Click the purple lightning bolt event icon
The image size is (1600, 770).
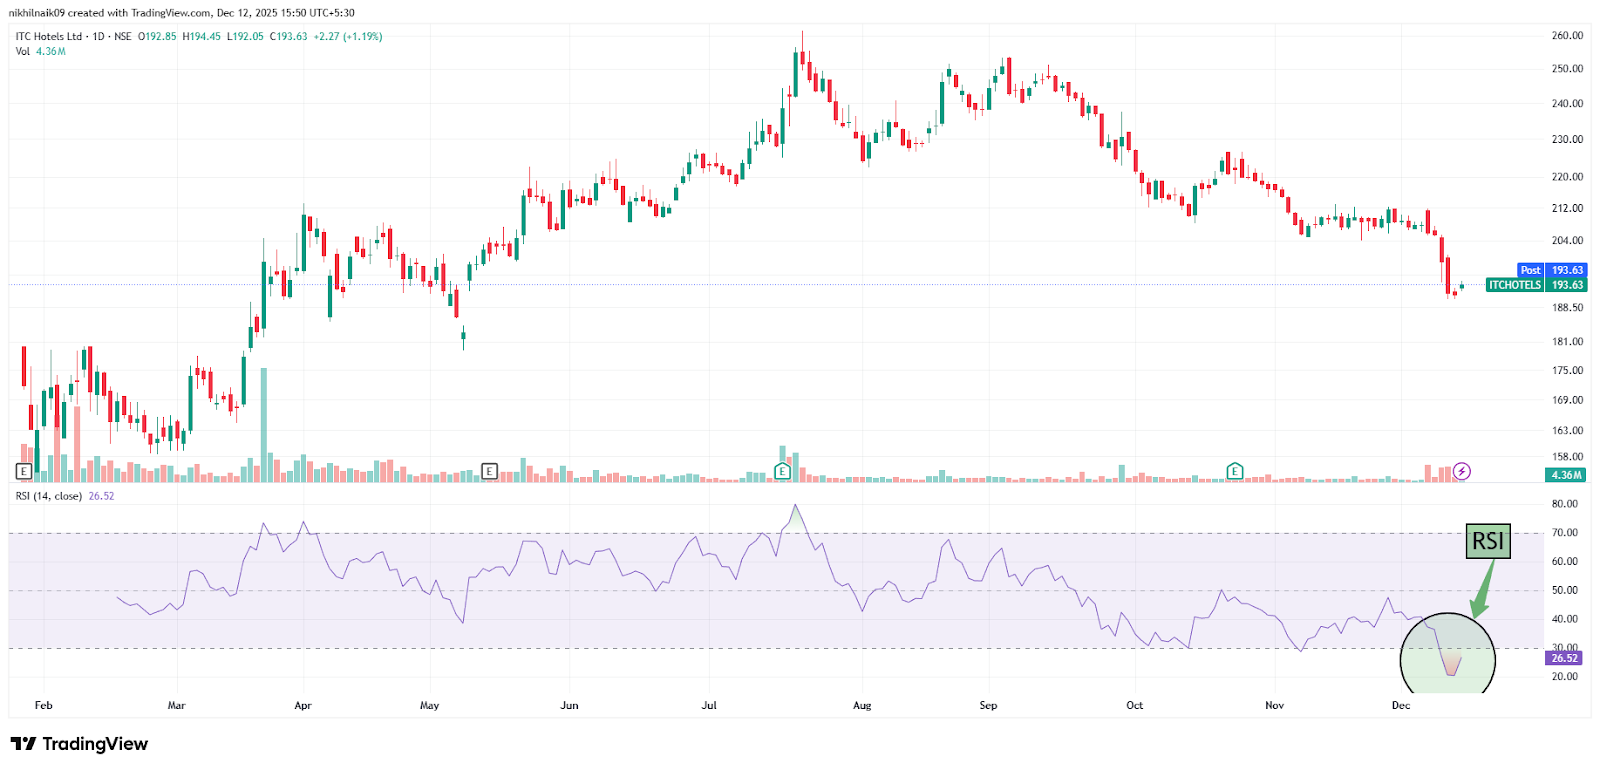(1462, 471)
